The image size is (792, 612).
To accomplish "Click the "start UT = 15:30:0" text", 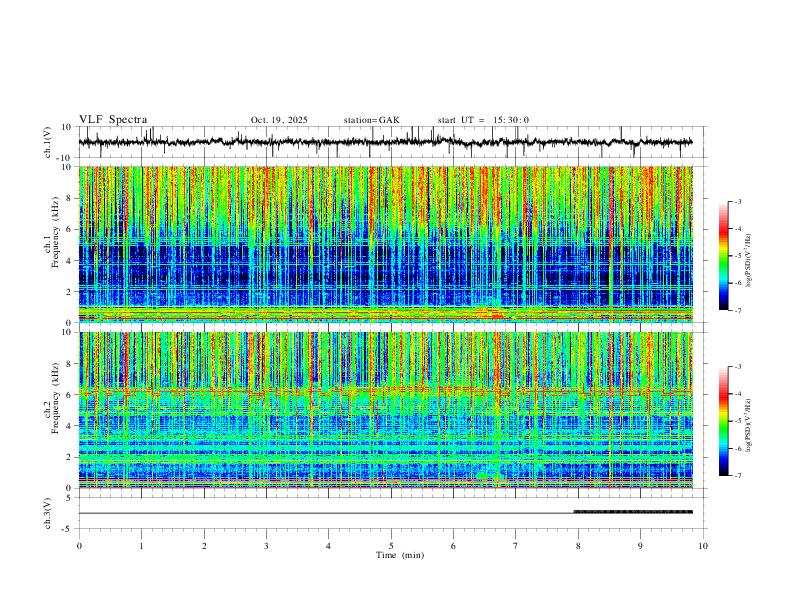I will coord(483,120).
